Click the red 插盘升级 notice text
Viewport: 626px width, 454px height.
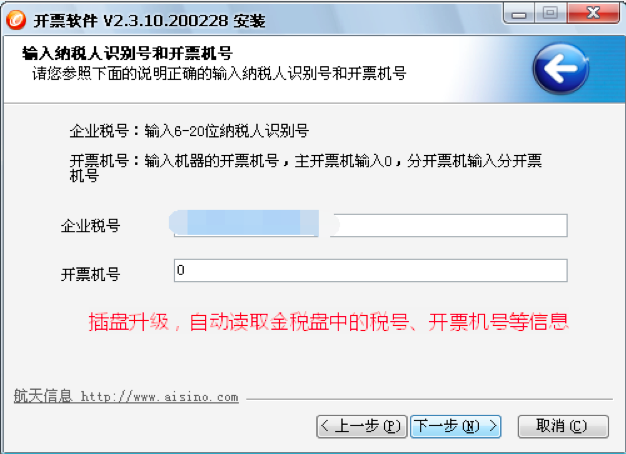[328, 322]
